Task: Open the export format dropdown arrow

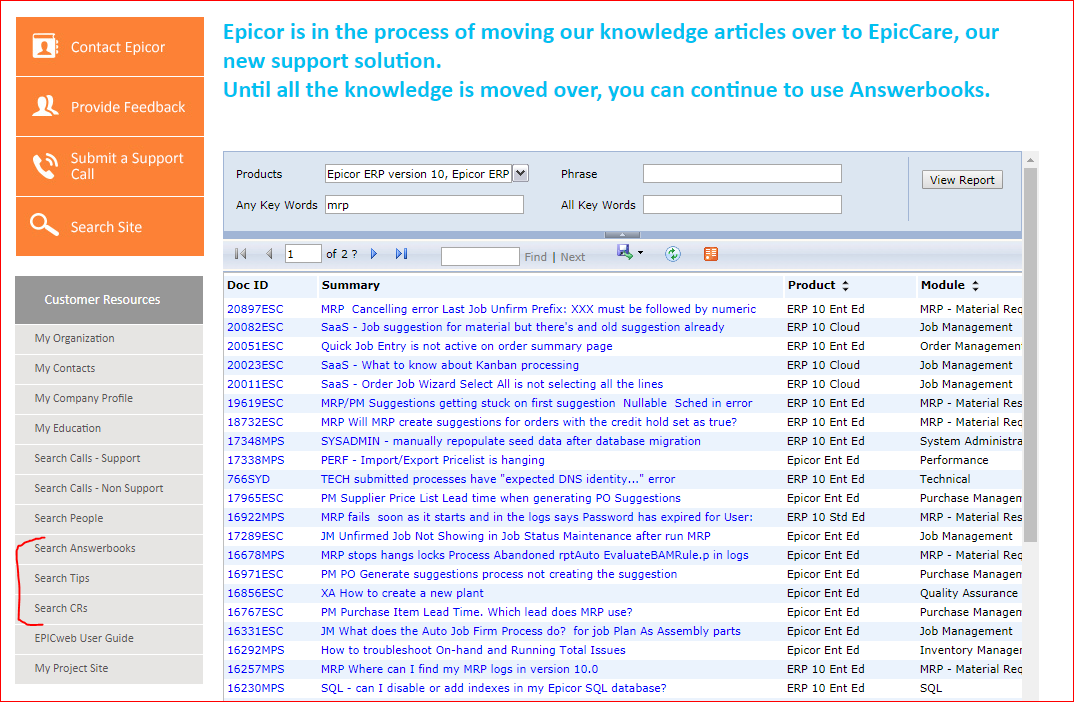Action: click(640, 253)
